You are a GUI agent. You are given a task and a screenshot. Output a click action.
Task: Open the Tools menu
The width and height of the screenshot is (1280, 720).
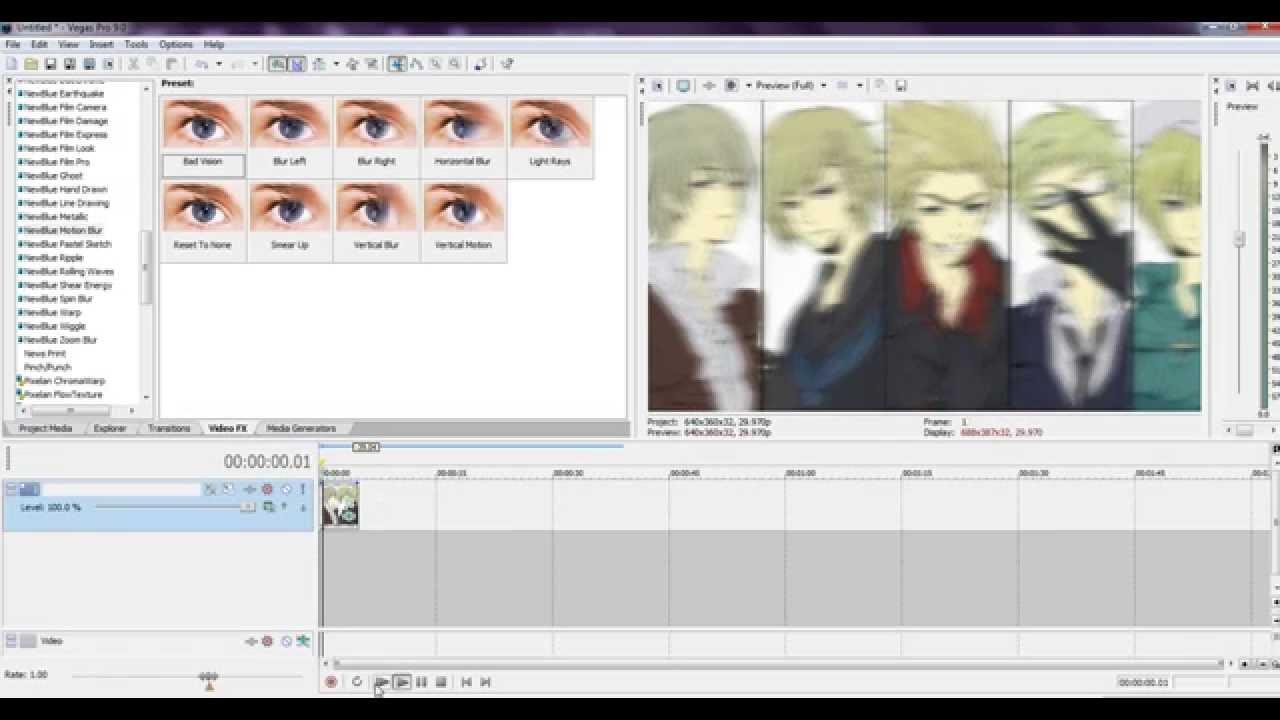tap(136, 45)
